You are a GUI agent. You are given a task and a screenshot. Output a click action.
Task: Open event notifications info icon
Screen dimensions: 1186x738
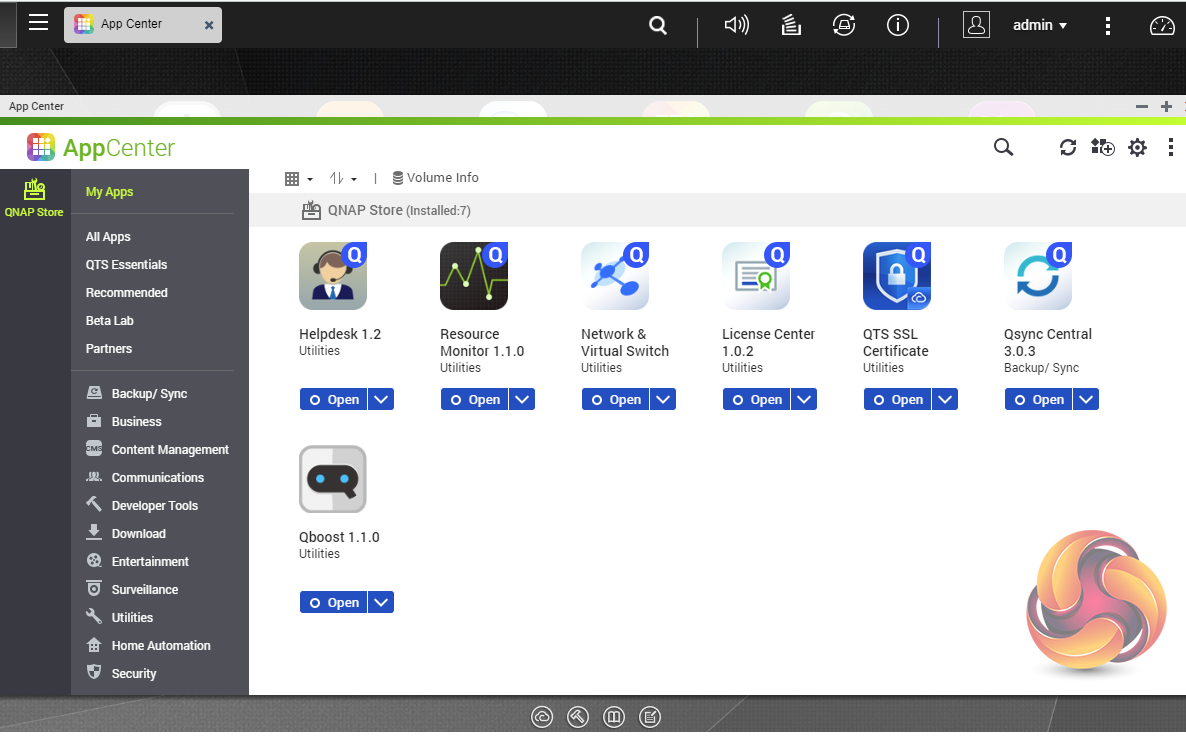click(x=898, y=25)
